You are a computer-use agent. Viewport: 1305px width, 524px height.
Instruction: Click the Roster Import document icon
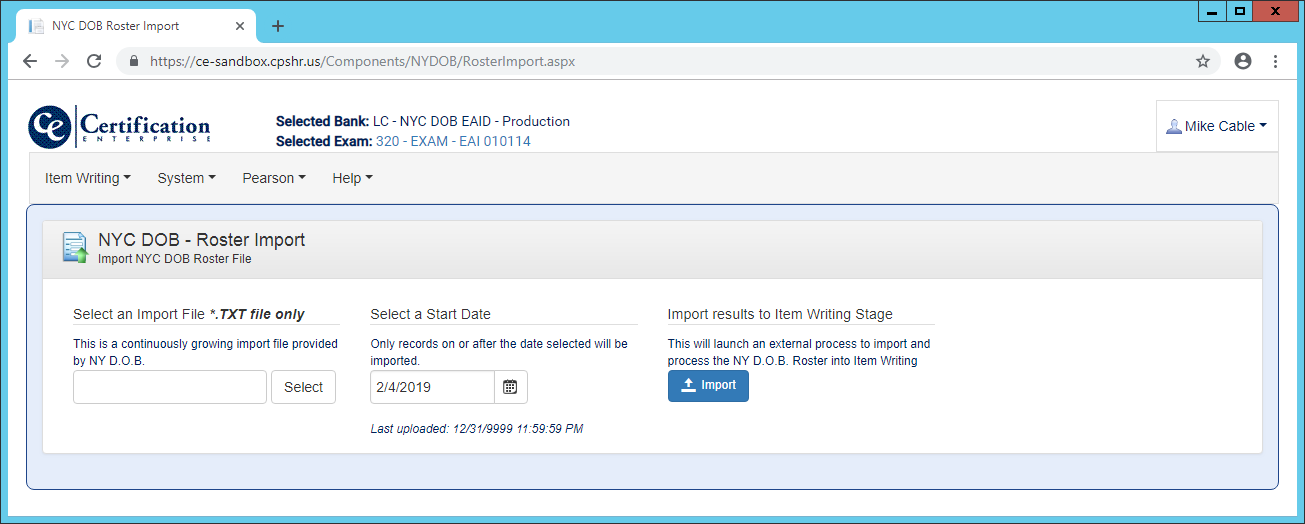(x=75, y=247)
